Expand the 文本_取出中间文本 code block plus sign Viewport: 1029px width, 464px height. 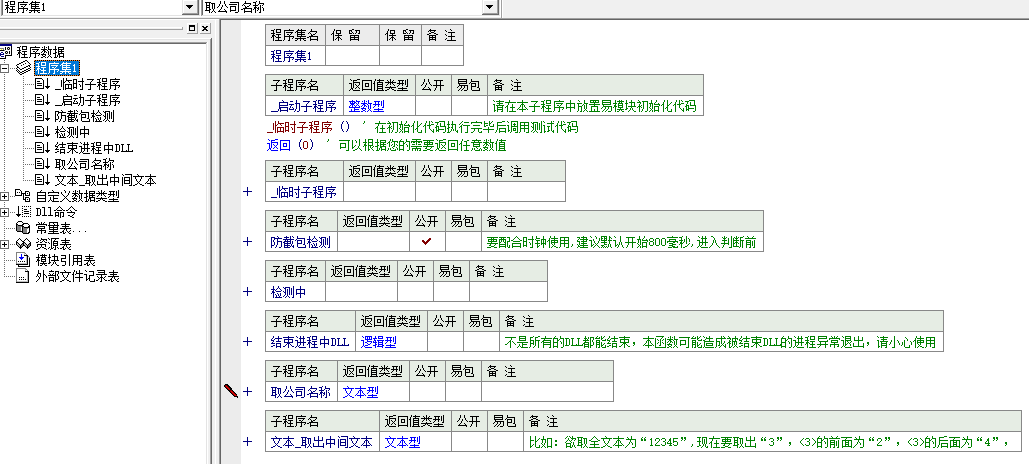[x=247, y=442]
